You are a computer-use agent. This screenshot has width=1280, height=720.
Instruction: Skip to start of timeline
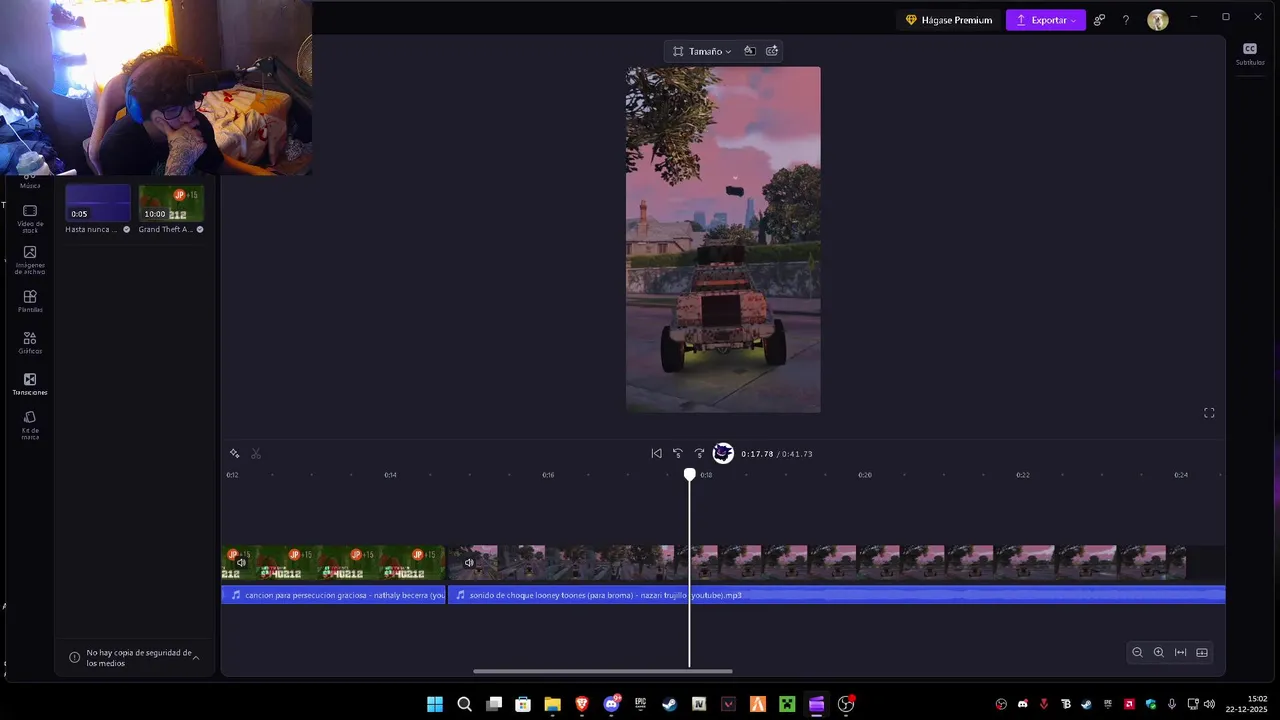(656, 454)
